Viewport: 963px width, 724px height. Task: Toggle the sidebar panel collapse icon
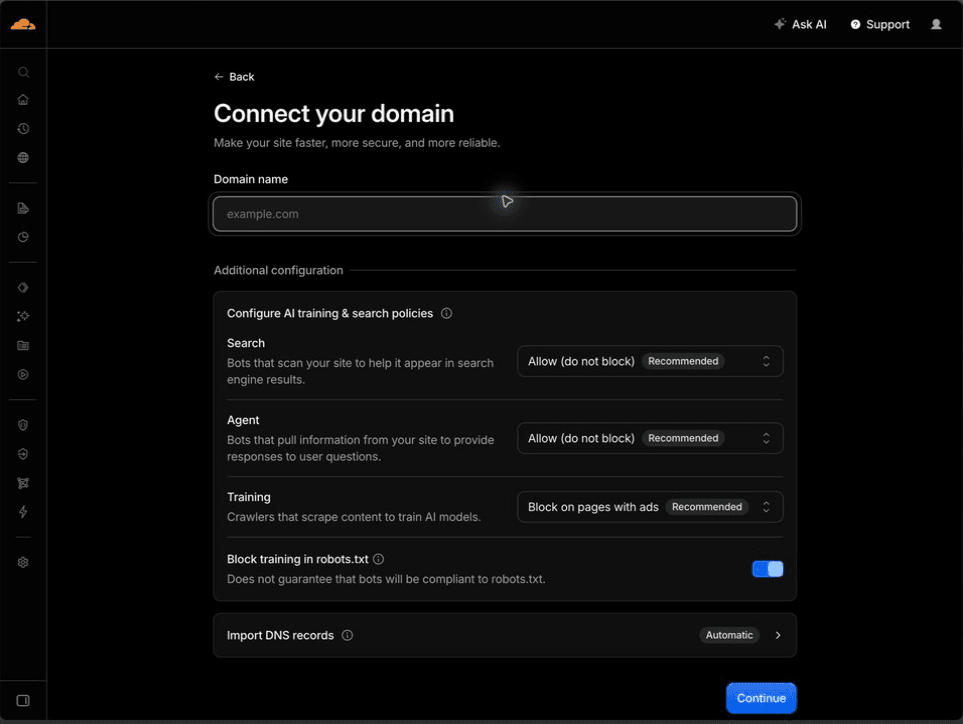(23, 701)
